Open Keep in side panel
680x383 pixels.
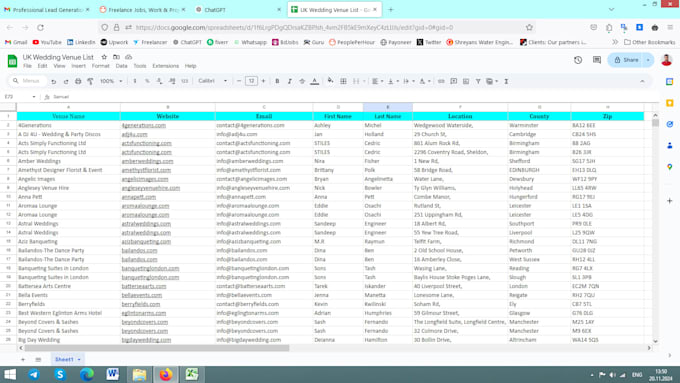point(670,103)
